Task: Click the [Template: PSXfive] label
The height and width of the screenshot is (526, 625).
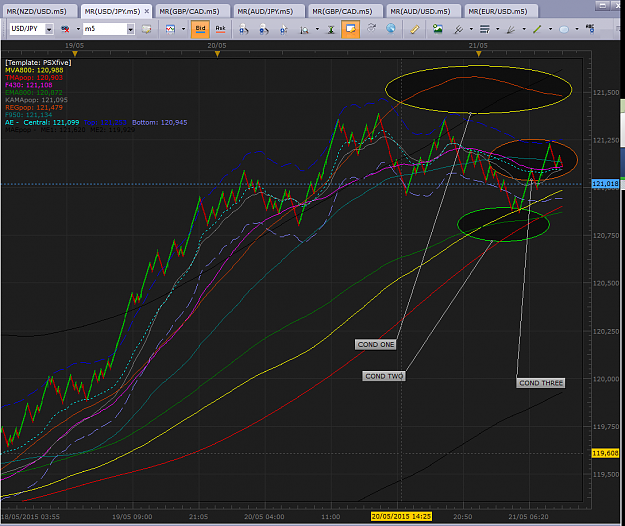Action: (x=38, y=63)
